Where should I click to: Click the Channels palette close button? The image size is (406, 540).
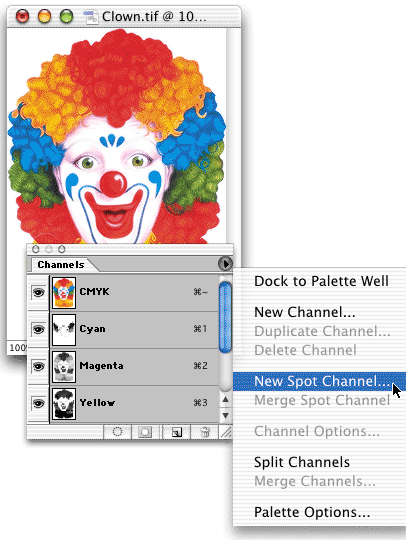click(x=35, y=249)
